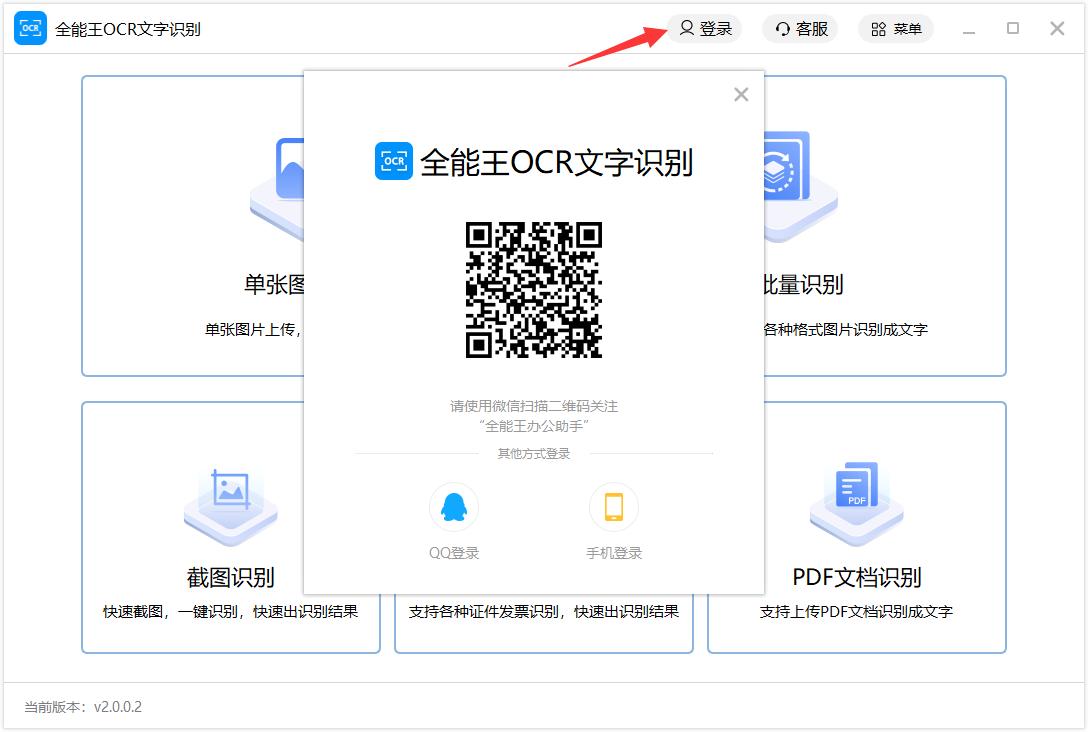The height and width of the screenshot is (732, 1088).
Task: Select the 手机登录 text label
Action: point(614,553)
